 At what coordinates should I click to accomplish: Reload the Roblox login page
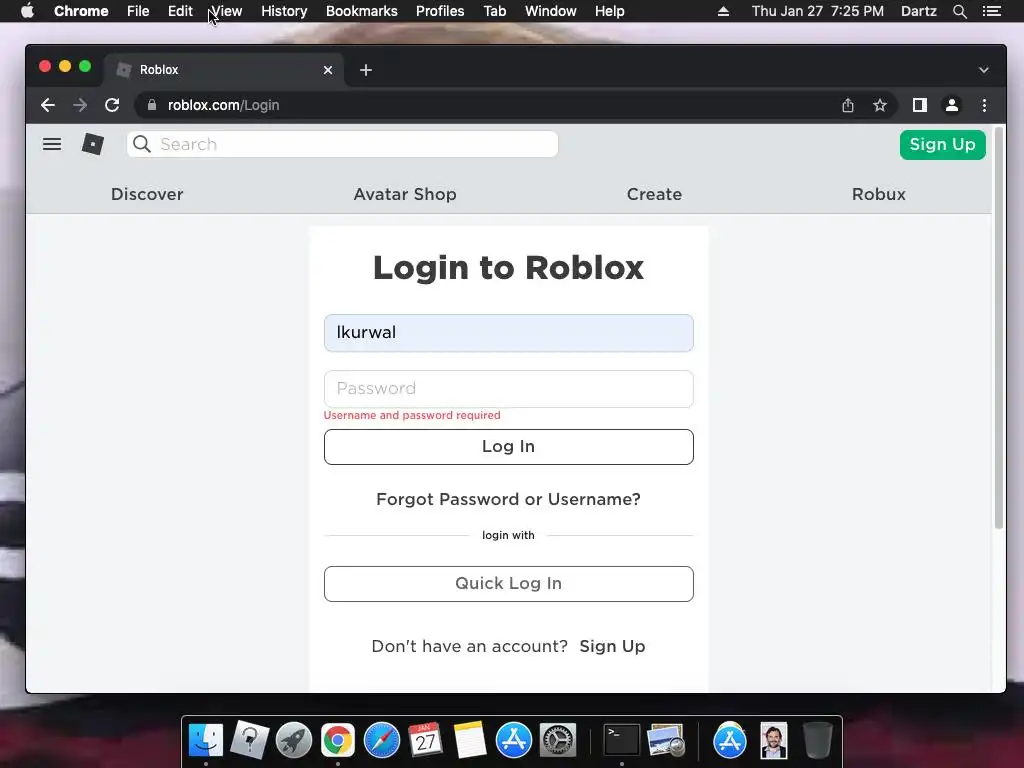coord(112,105)
